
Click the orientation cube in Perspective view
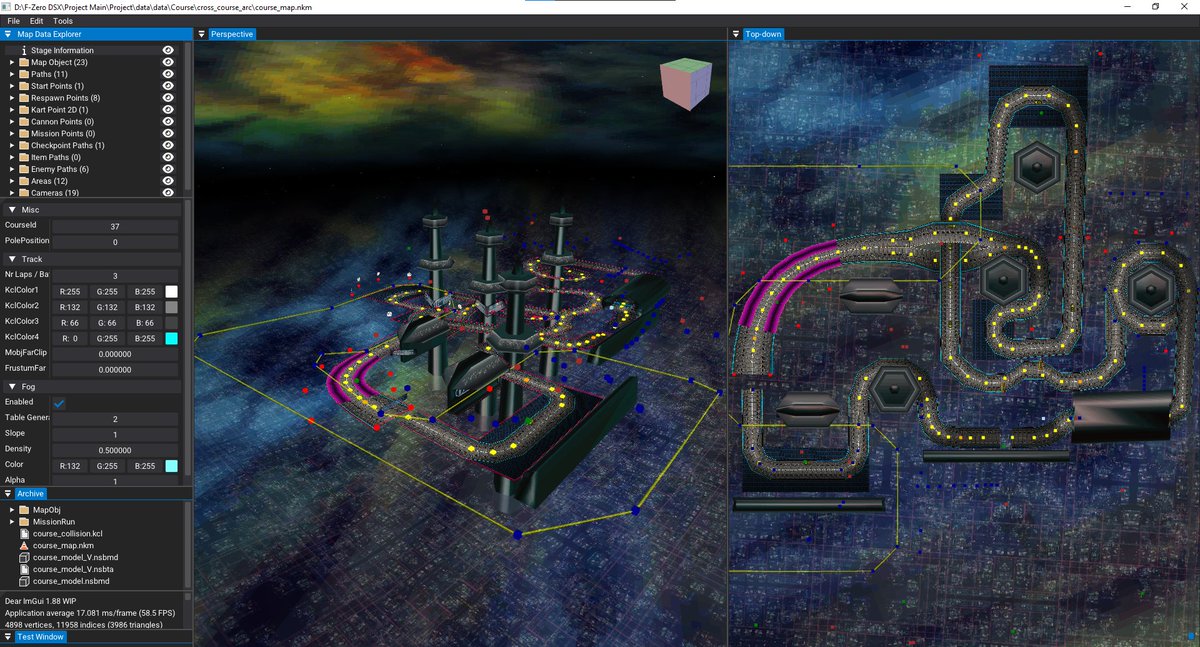685,84
